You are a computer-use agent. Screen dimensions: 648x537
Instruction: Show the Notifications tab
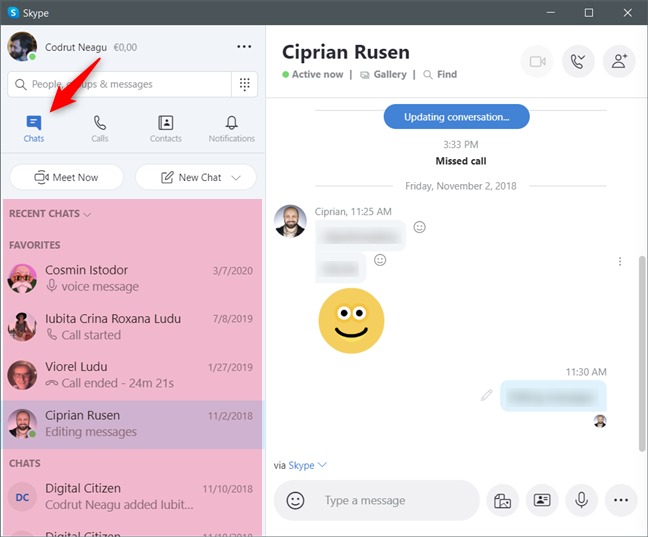click(231, 129)
